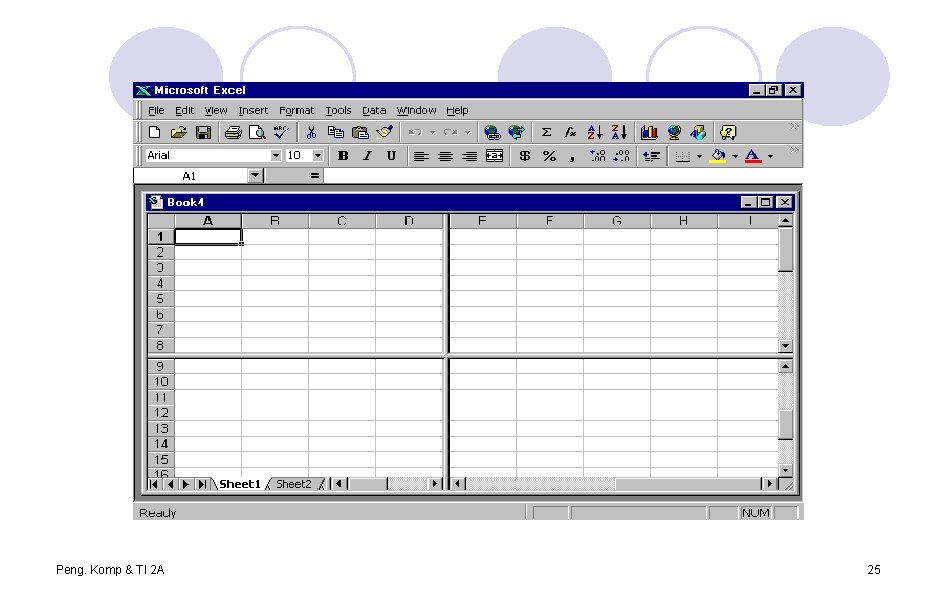Apply the red Font Color swatch

[x=753, y=156]
